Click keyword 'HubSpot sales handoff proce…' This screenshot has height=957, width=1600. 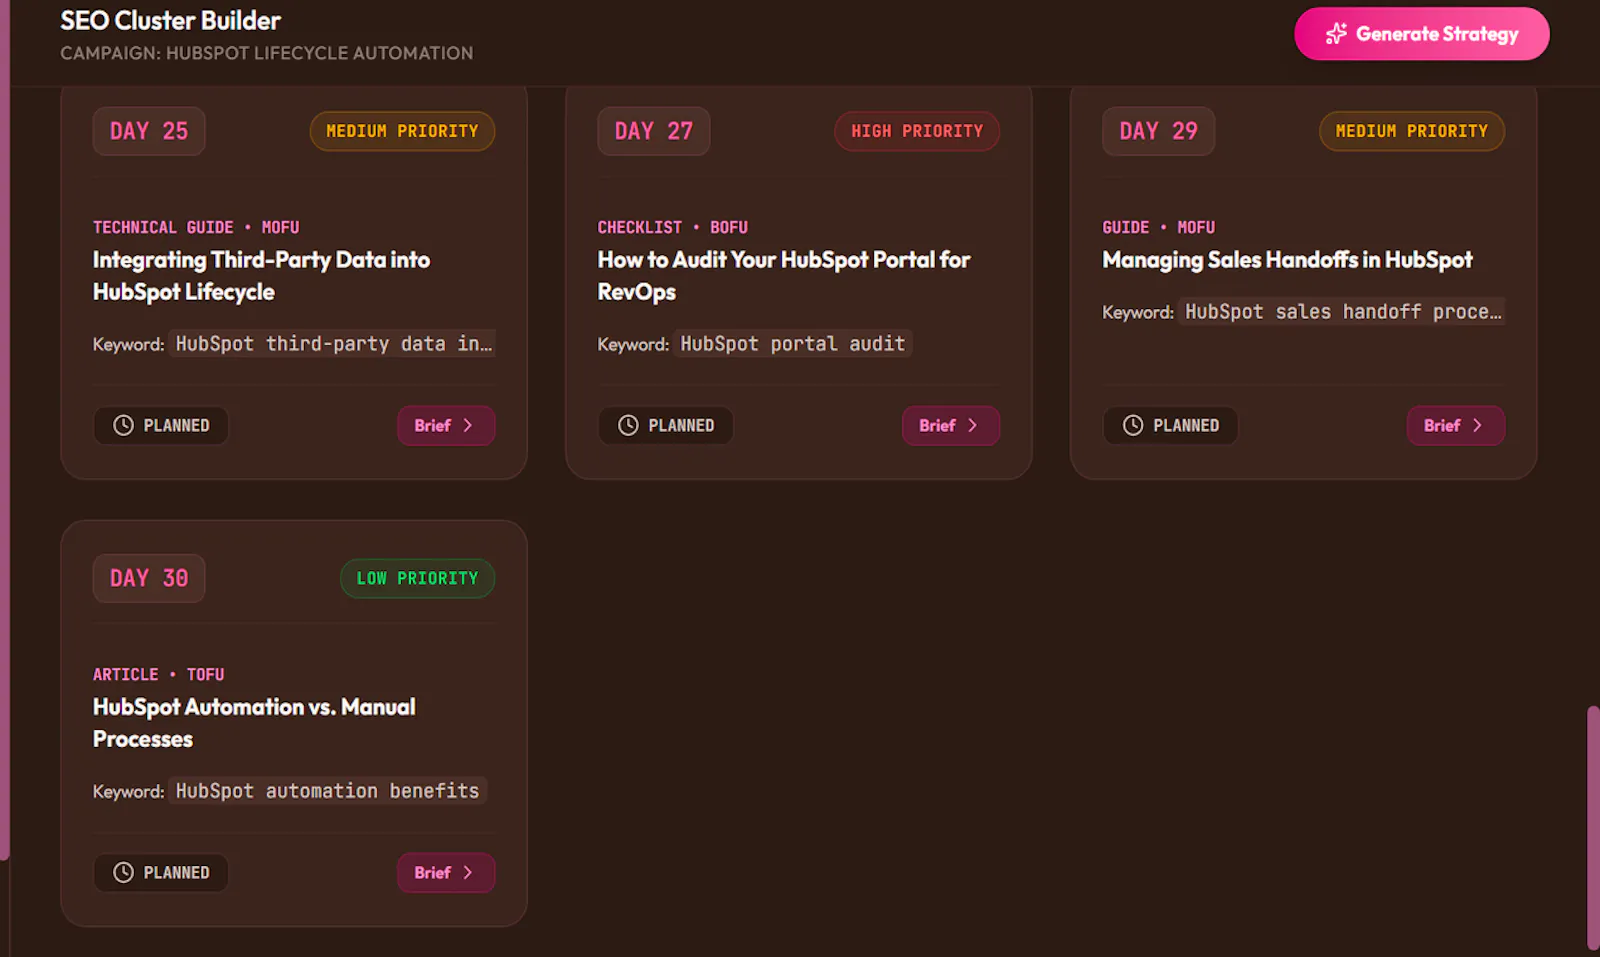[1342, 312]
